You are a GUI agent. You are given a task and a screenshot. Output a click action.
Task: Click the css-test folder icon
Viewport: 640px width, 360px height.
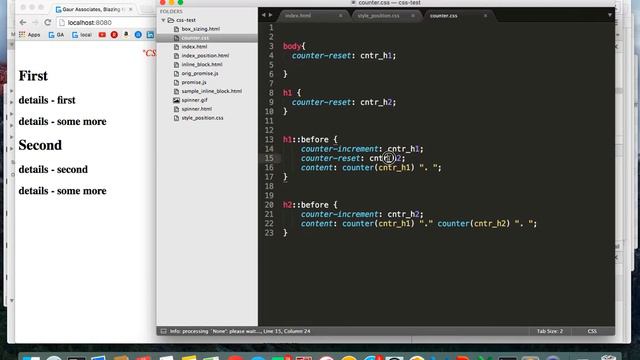point(171,20)
